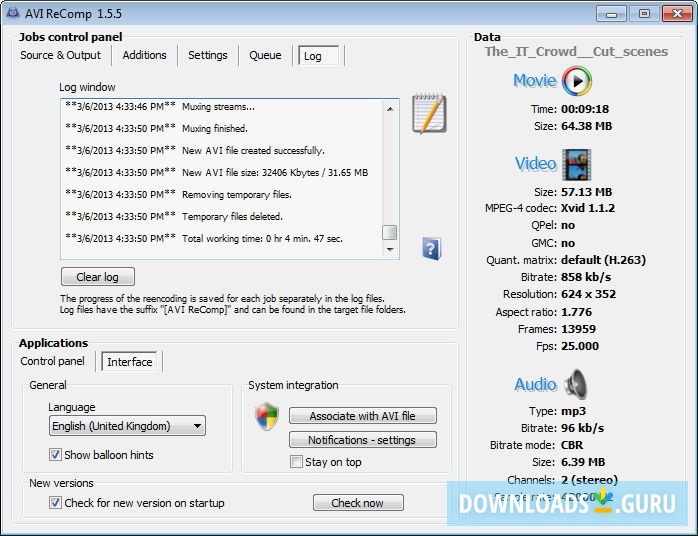Click Associate with AVI file button
This screenshot has height=536, width=698.
pos(363,416)
